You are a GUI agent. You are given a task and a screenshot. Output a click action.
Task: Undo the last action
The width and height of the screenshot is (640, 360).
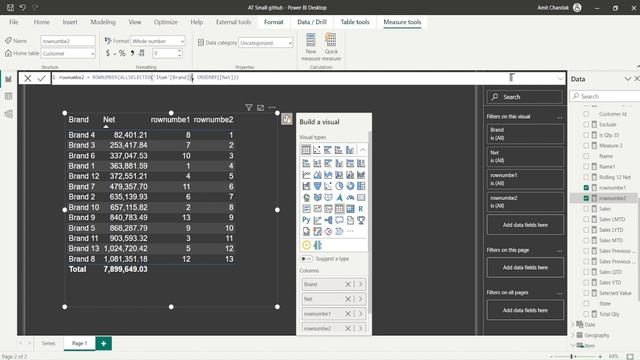23,7
